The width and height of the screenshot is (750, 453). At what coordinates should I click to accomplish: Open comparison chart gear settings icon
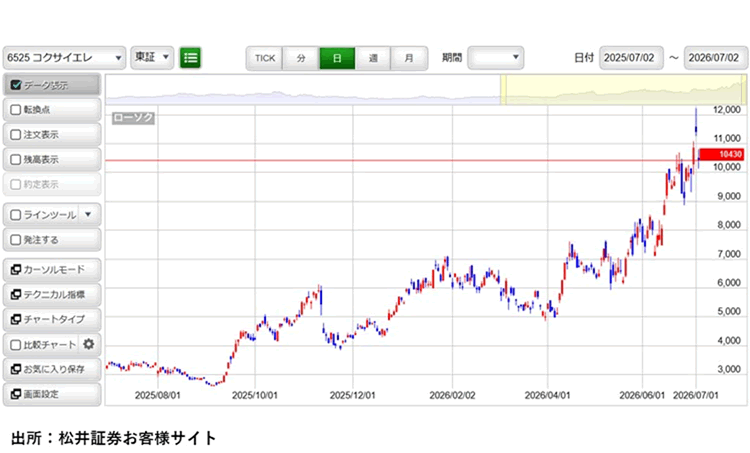click(x=88, y=344)
